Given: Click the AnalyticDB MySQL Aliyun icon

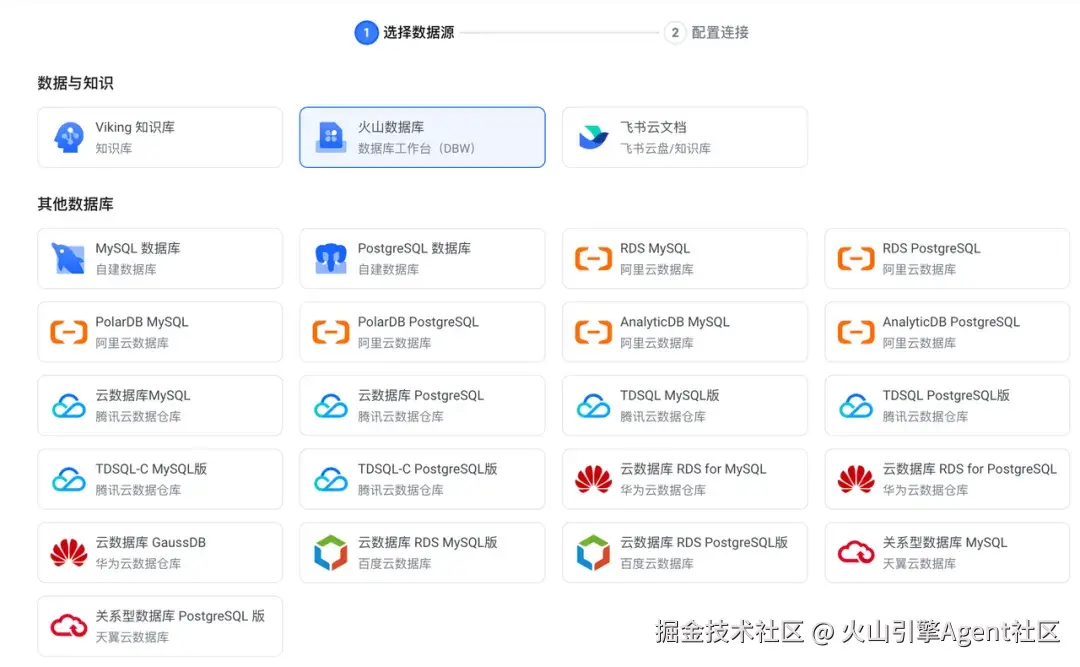Looking at the screenshot, I should (593, 332).
